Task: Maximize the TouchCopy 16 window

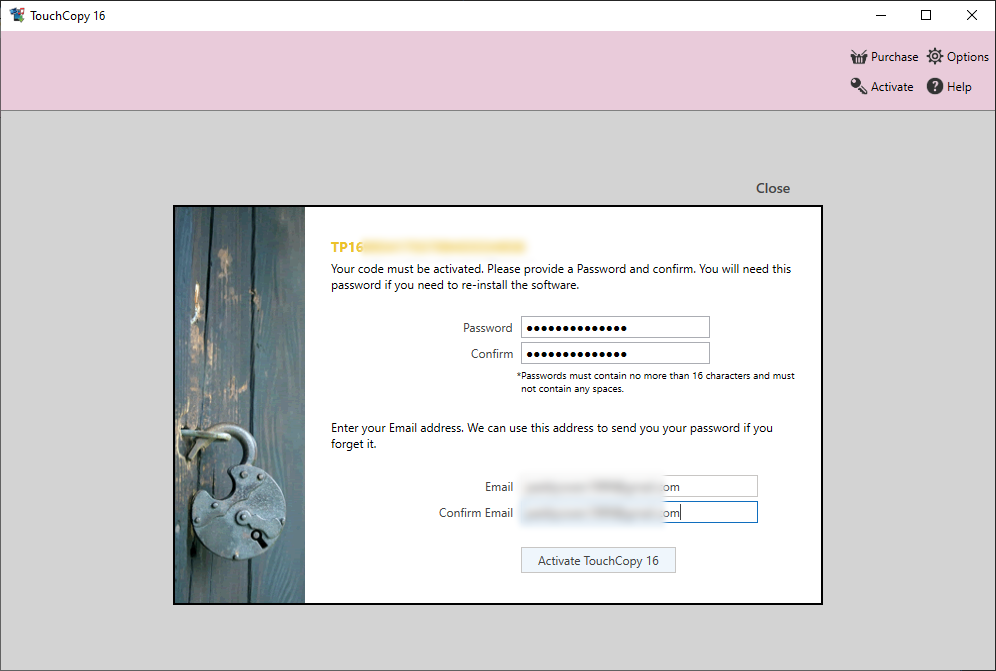Action: pos(926,15)
